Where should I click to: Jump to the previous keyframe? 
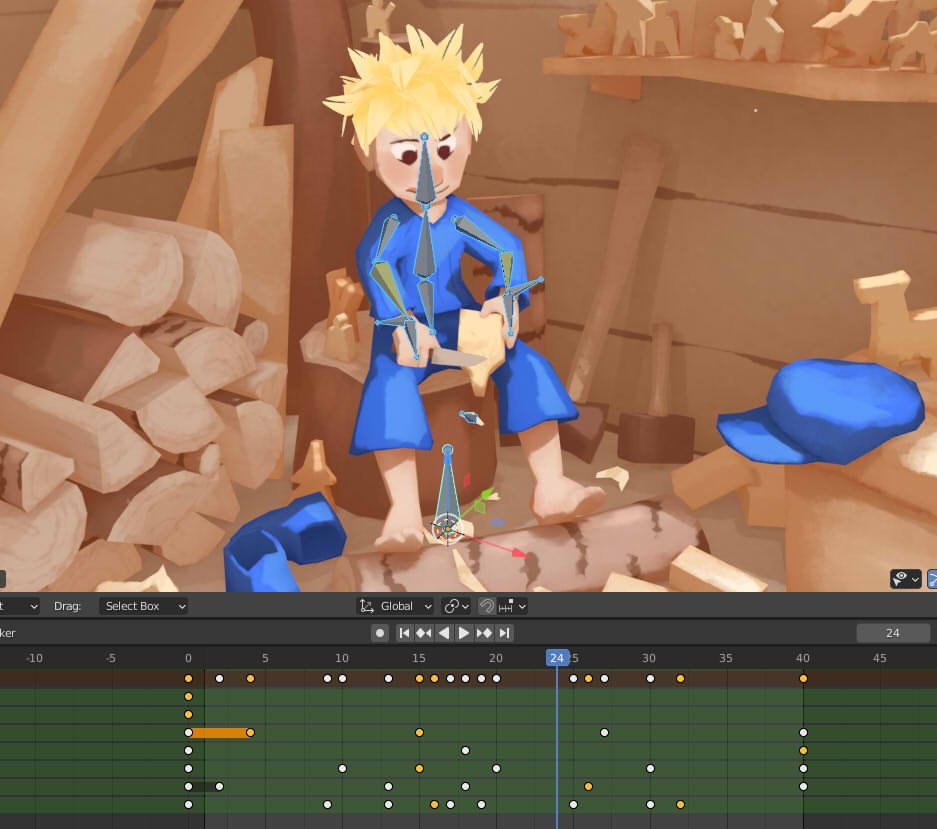(x=424, y=633)
